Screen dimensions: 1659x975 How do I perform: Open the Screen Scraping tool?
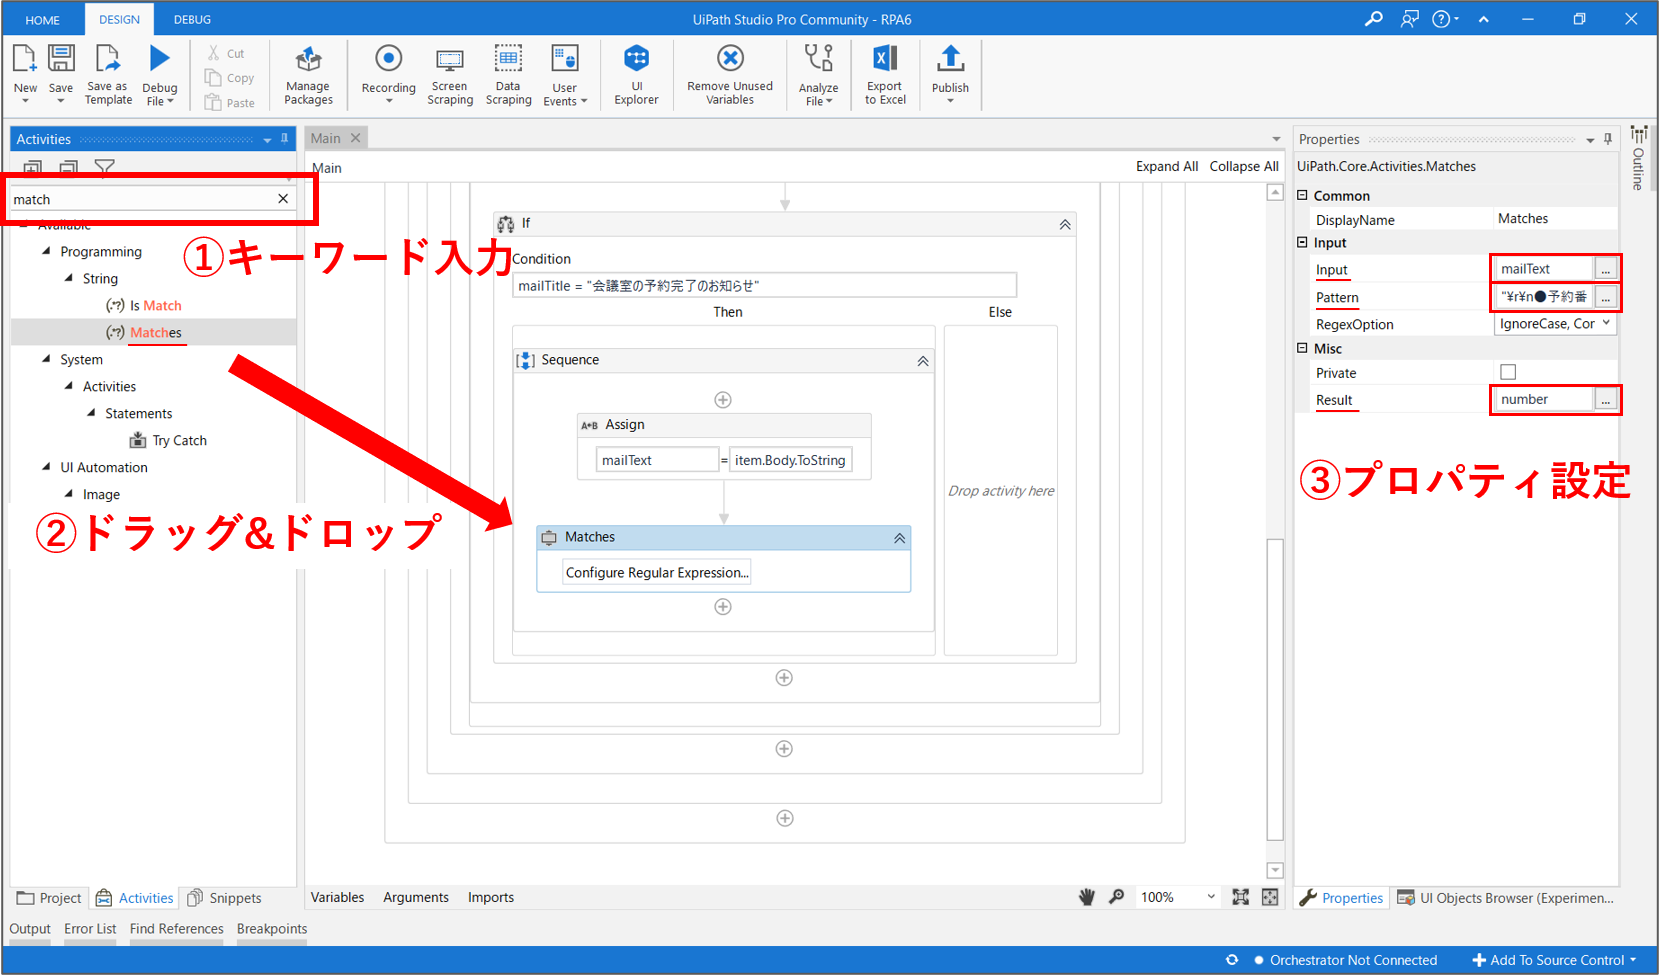tap(450, 60)
